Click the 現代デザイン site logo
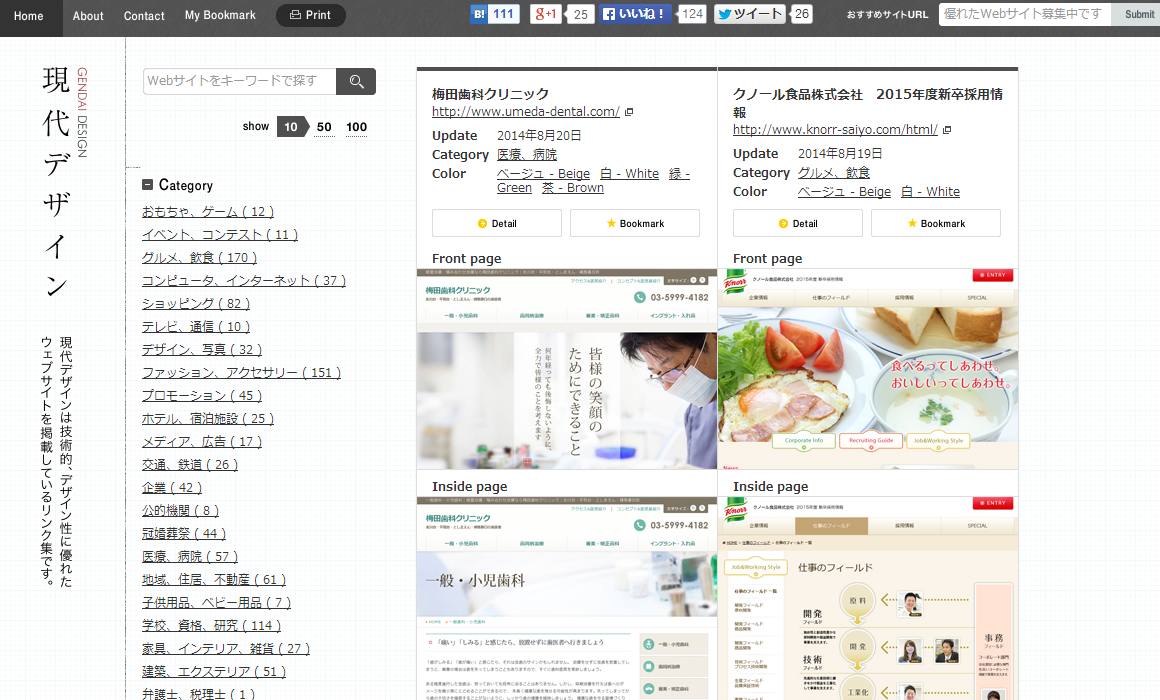Image resolution: width=1160 pixels, height=700 pixels. pyautogui.click(x=64, y=181)
